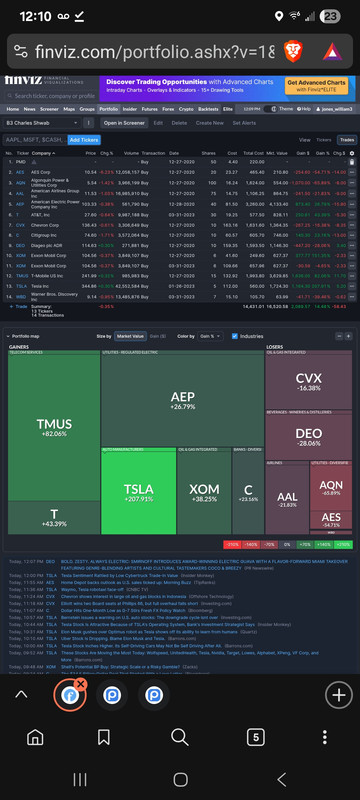
Task: Switch view to Trades
Action: point(347,140)
